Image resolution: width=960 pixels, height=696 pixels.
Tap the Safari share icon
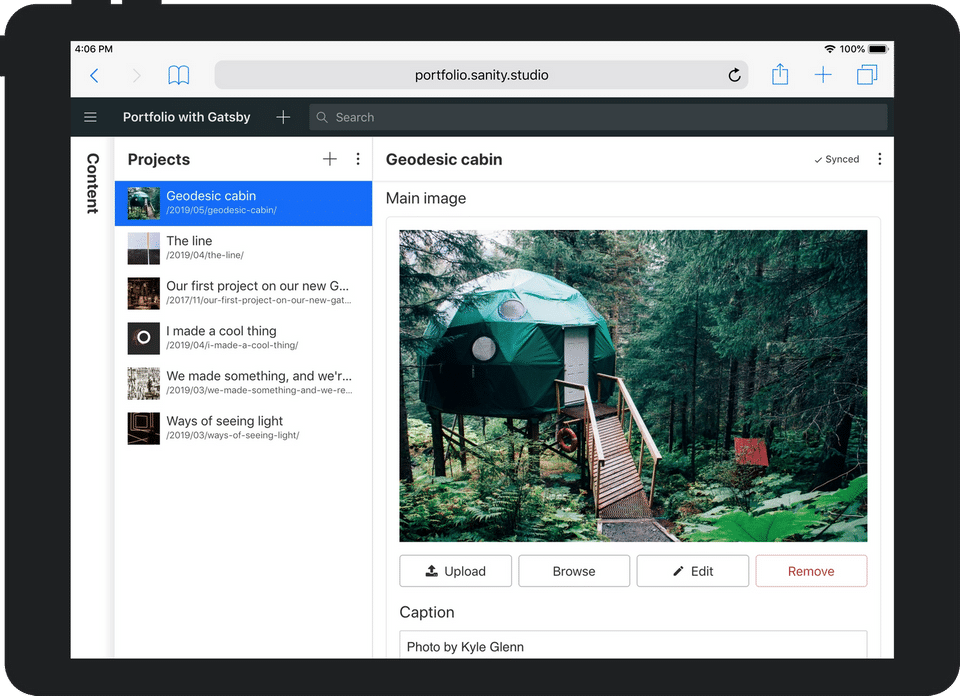point(780,75)
